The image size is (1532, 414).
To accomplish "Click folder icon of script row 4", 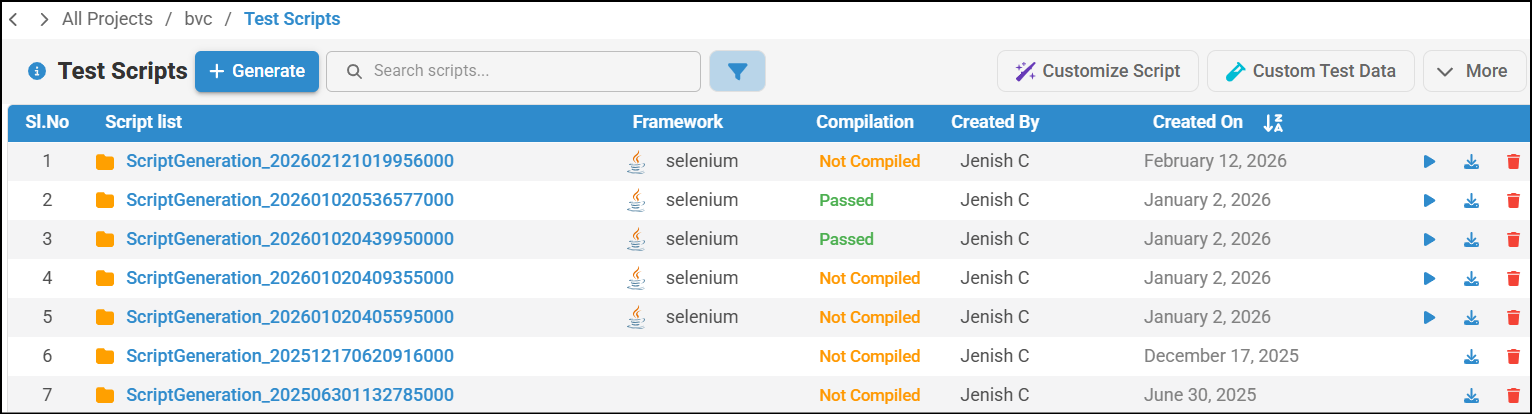I will pyautogui.click(x=105, y=279).
